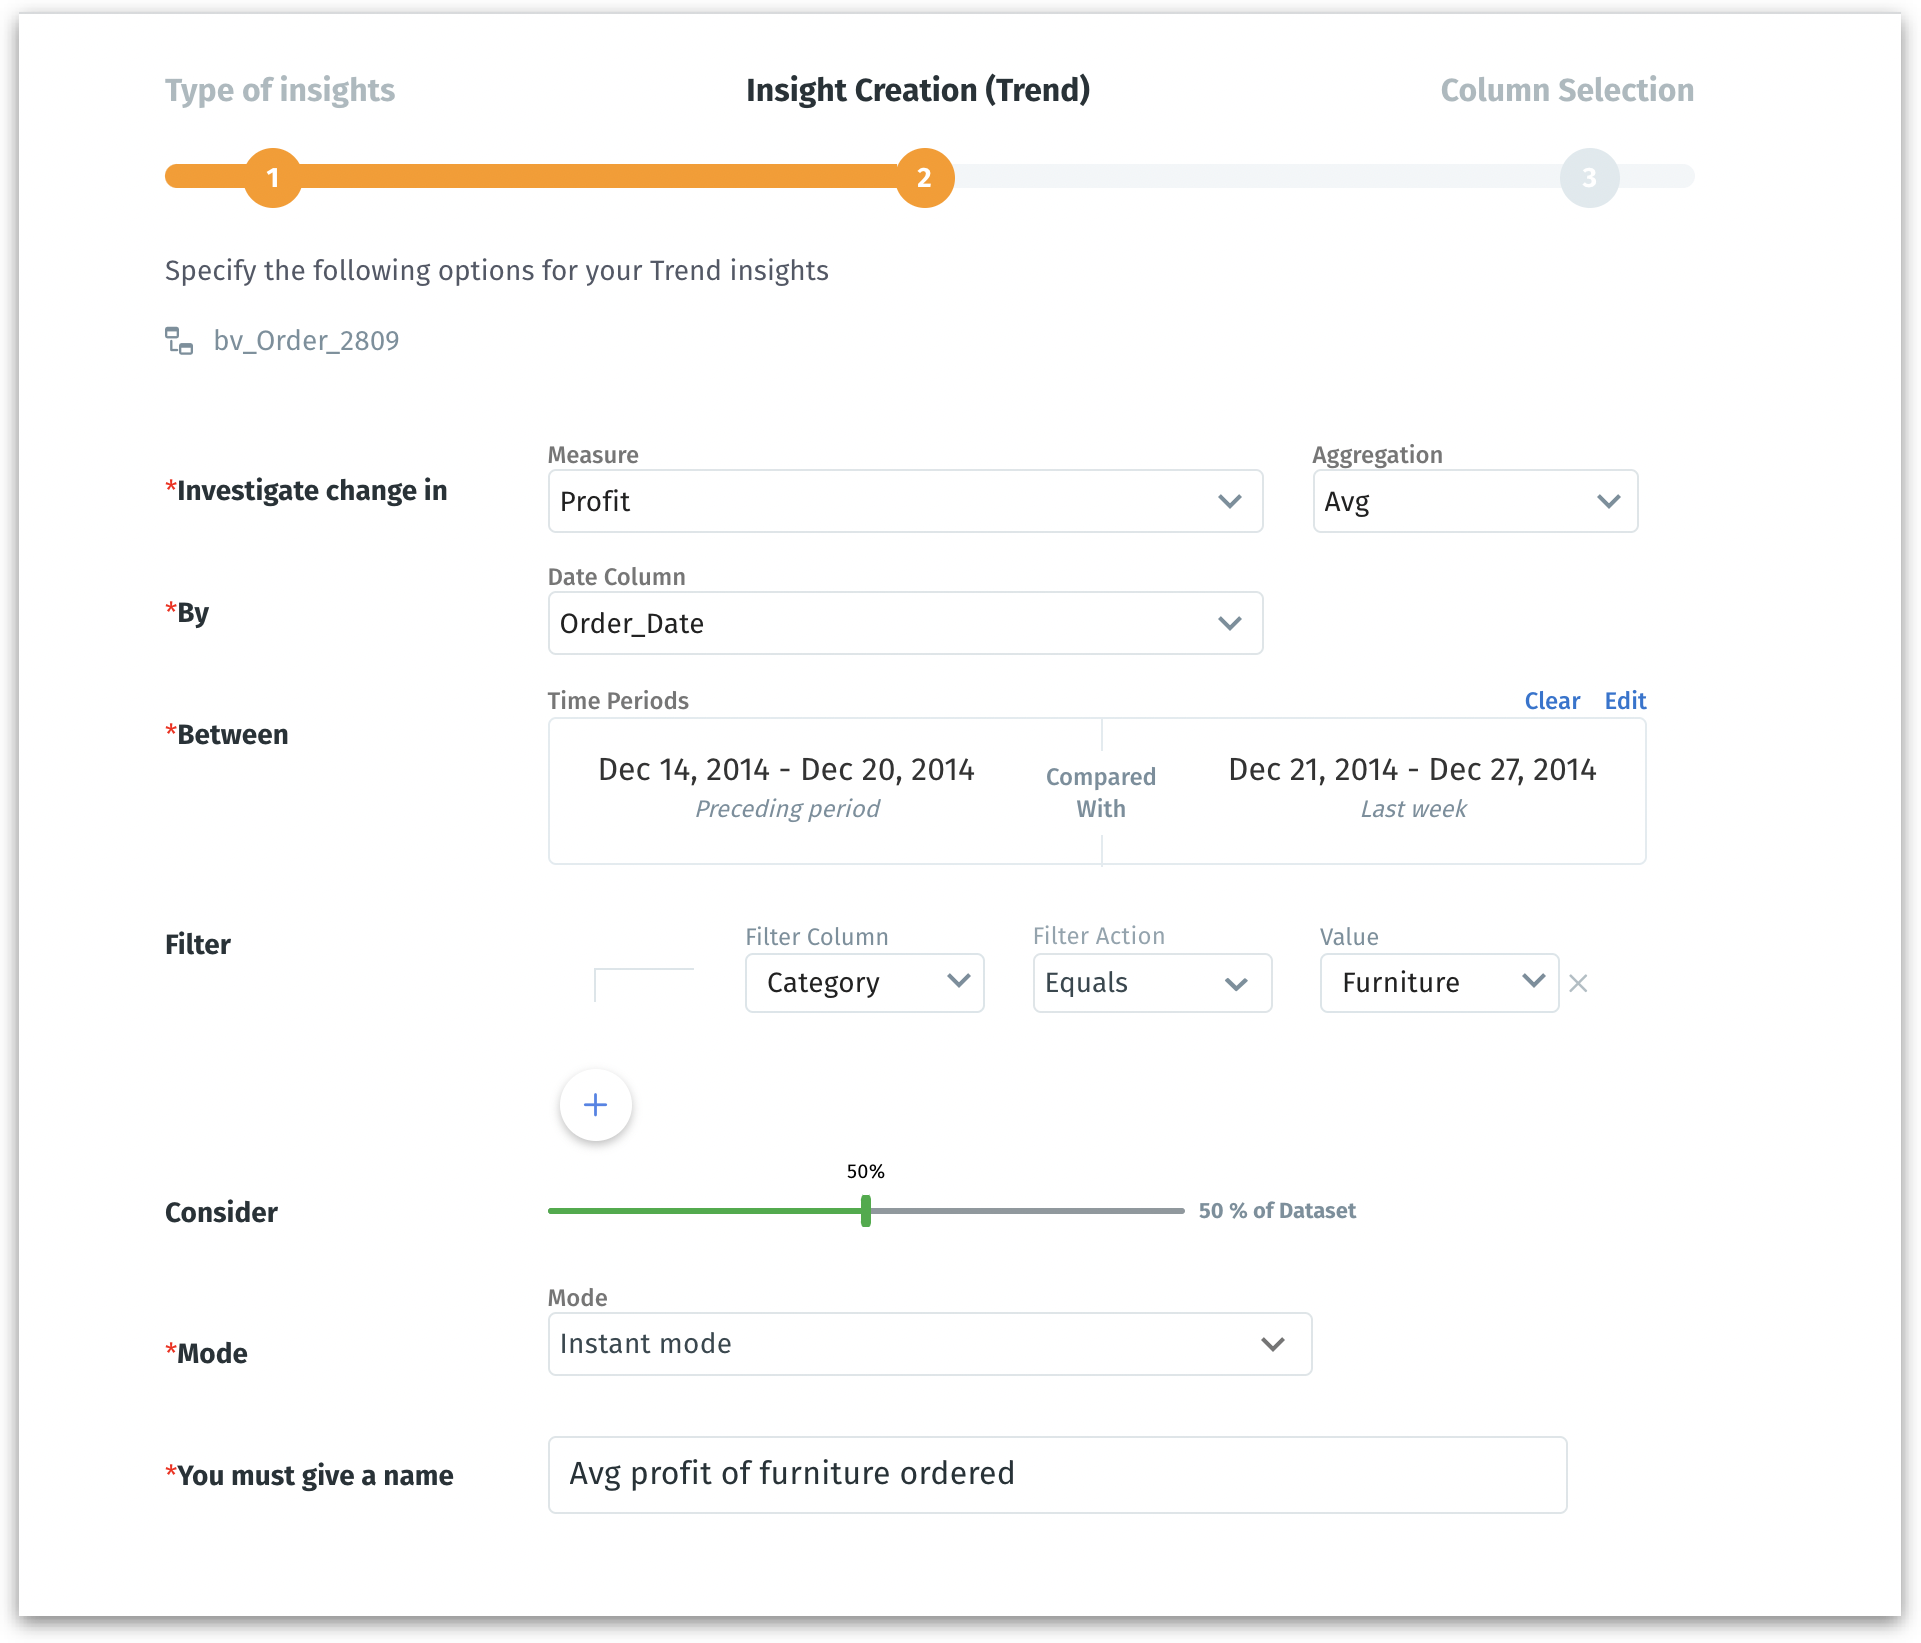Open the Value dropdown showing Furniture
This screenshot has width=1921, height=1643.
(1438, 983)
